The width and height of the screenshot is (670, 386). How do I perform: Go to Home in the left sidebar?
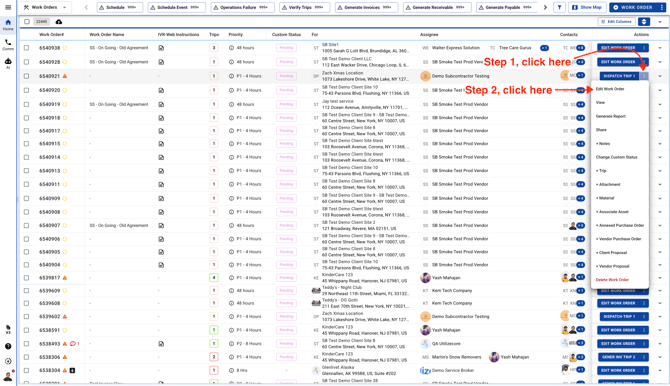tap(8, 25)
